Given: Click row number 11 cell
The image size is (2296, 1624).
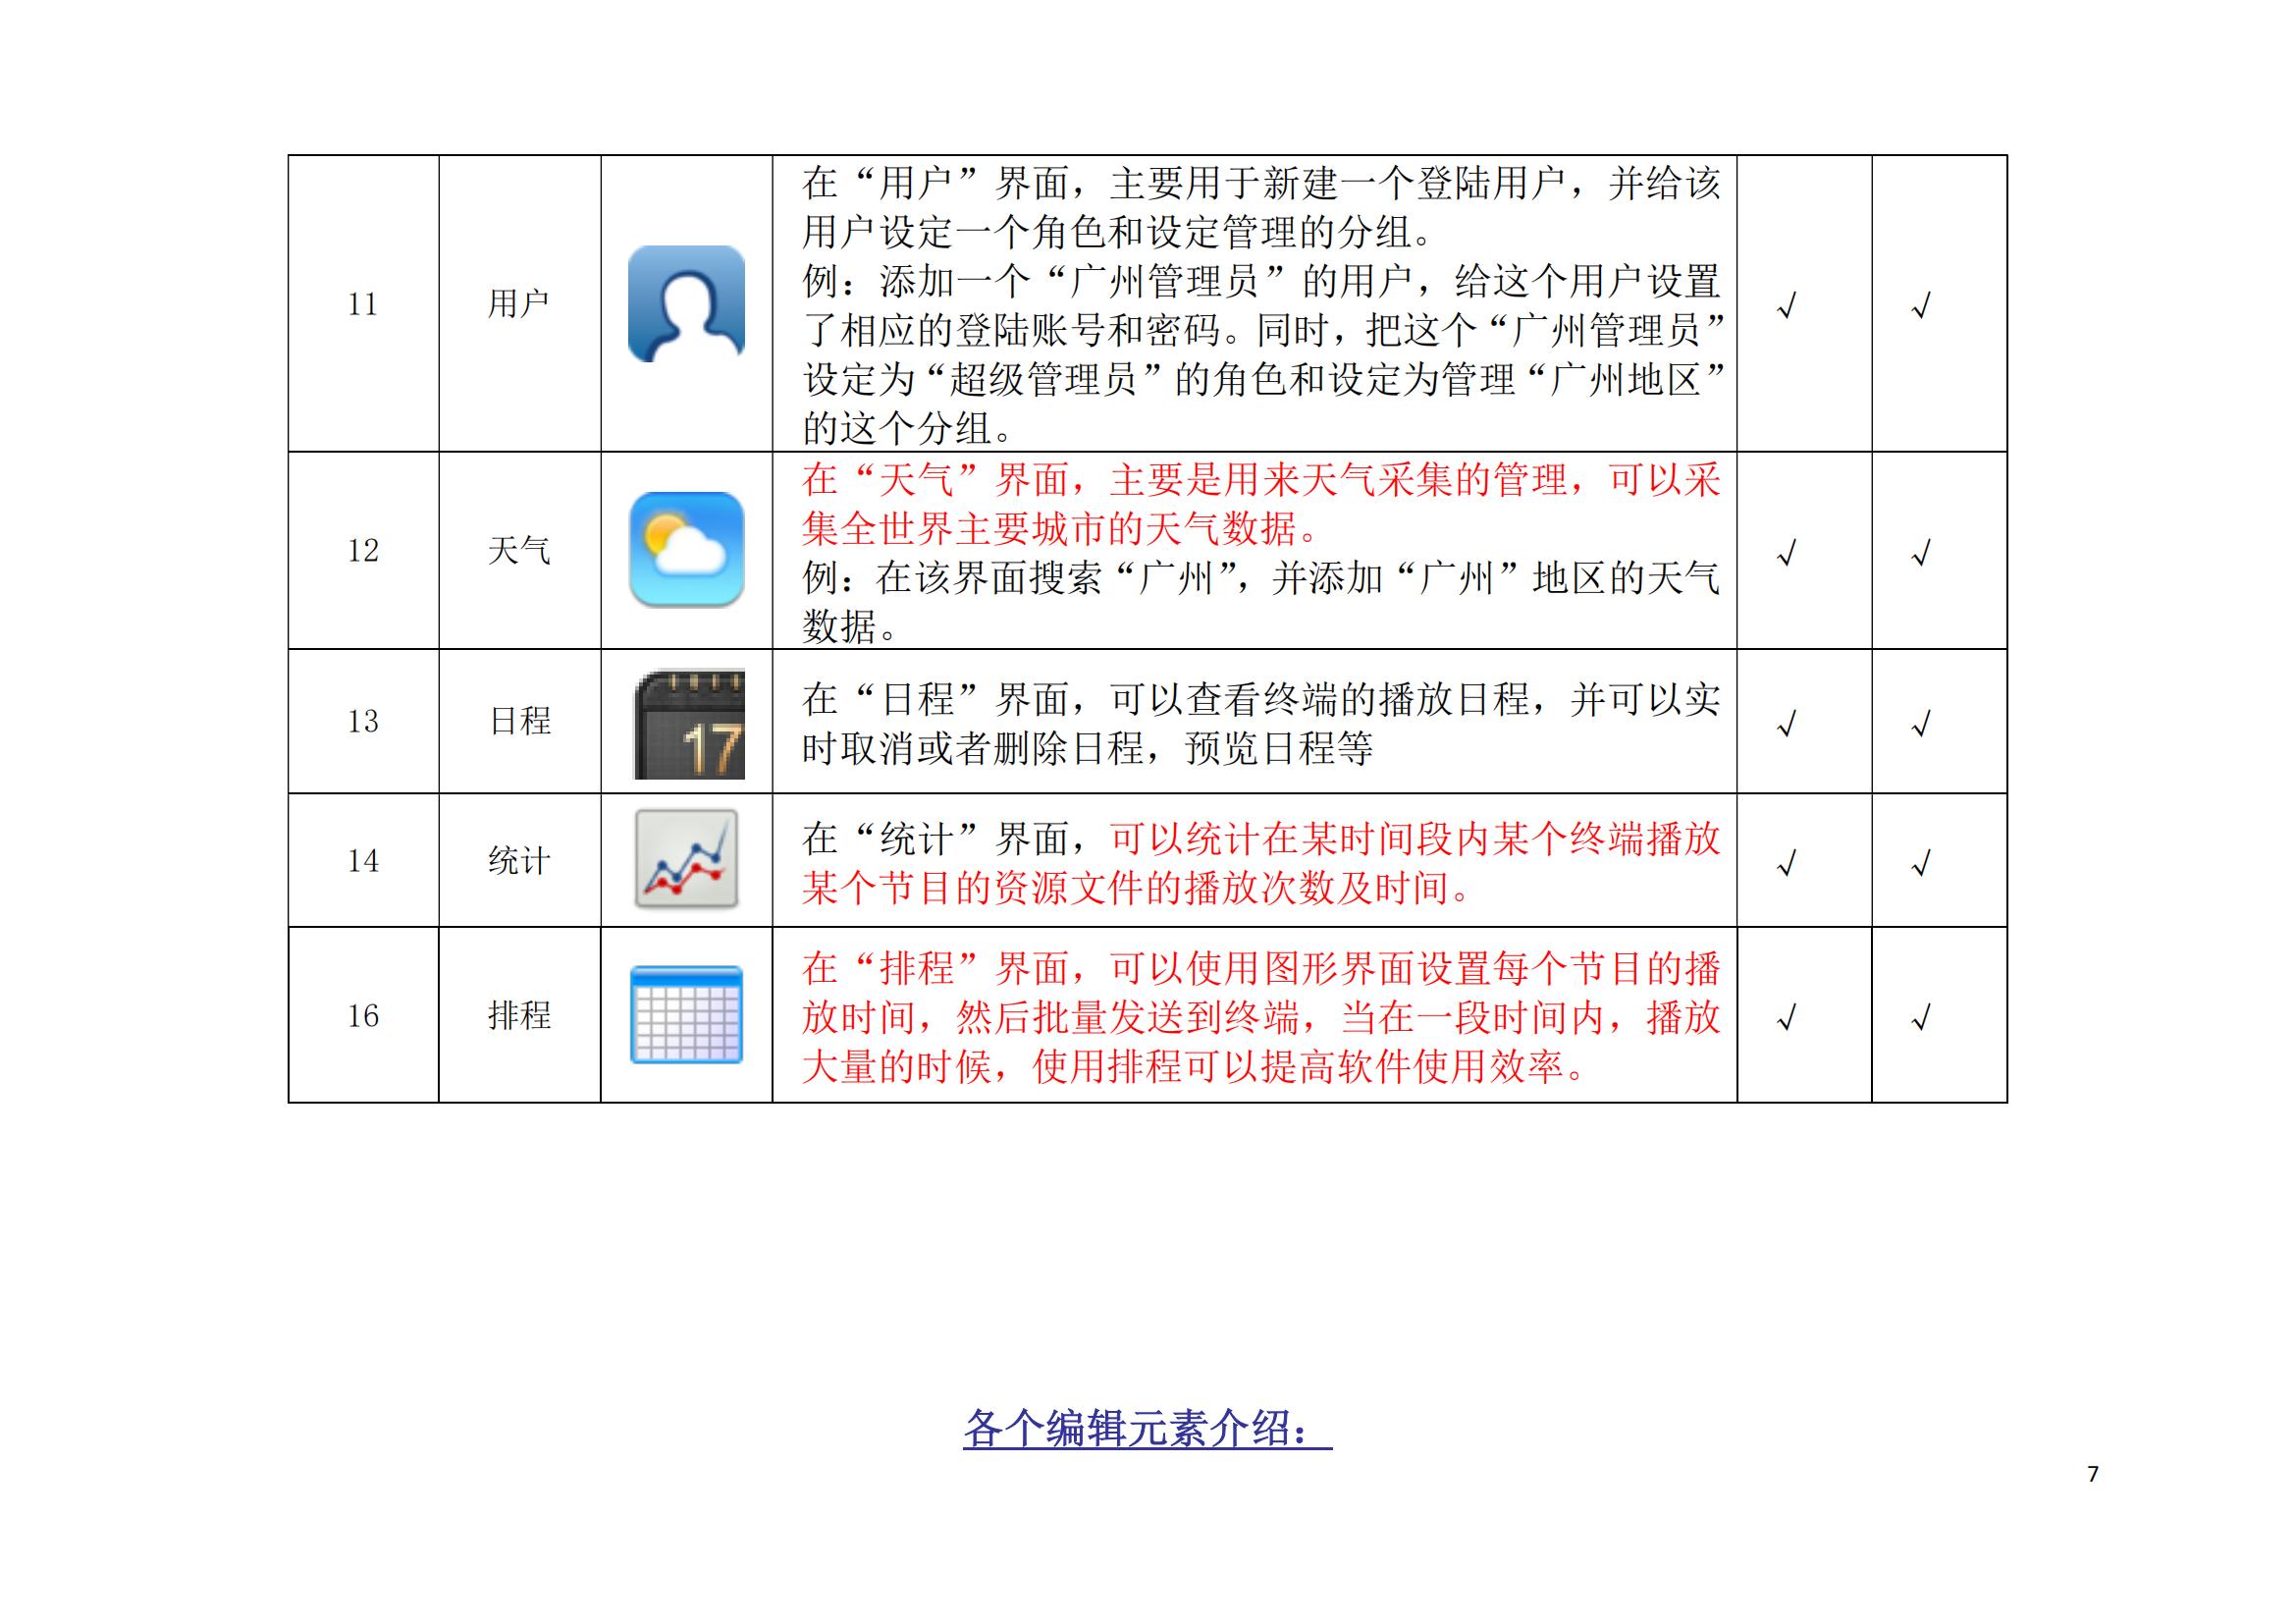Looking at the screenshot, I should [363, 304].
